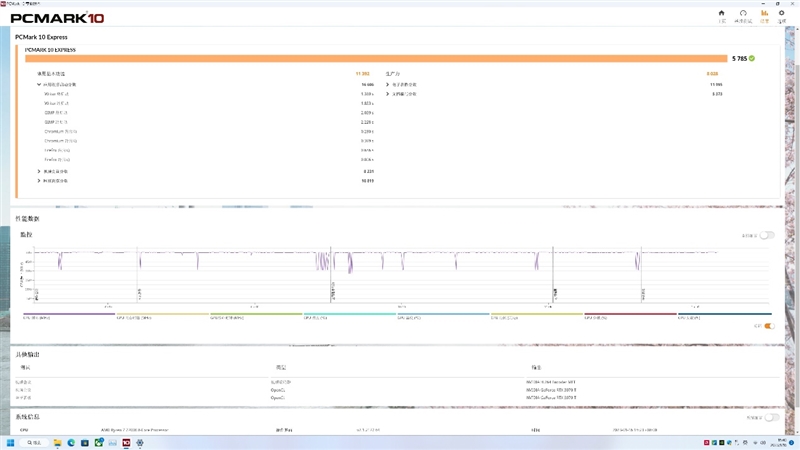Click the taskbar search box

(x=35, y=442)
